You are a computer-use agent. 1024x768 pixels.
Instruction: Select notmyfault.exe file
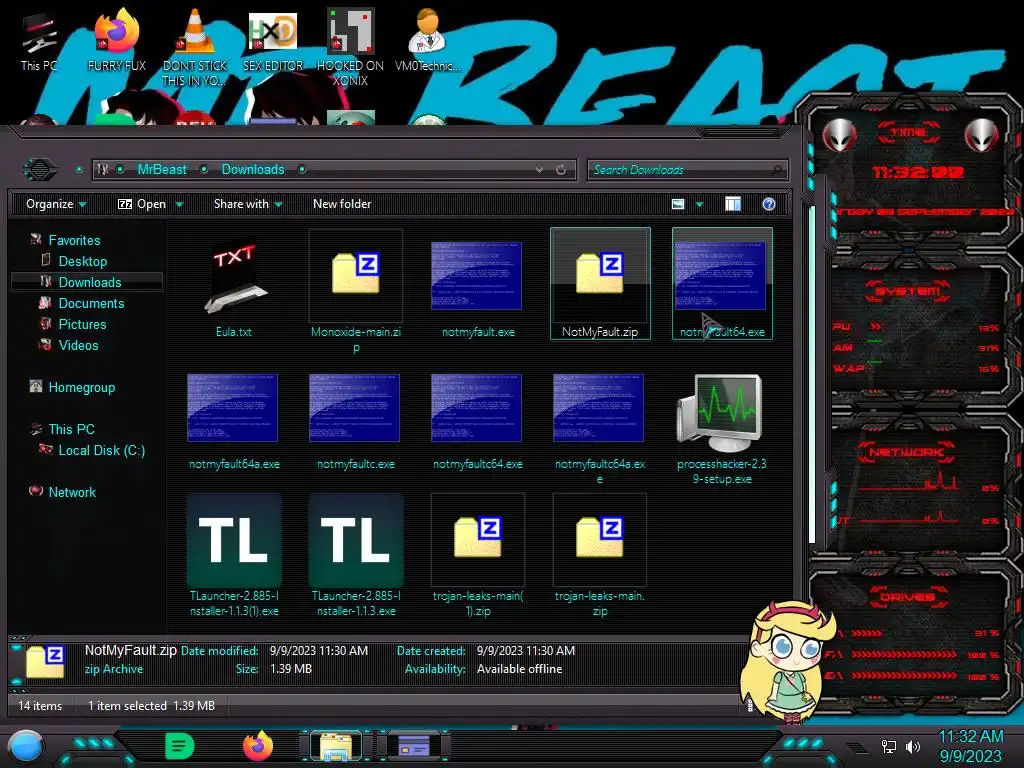click(477, 285)
